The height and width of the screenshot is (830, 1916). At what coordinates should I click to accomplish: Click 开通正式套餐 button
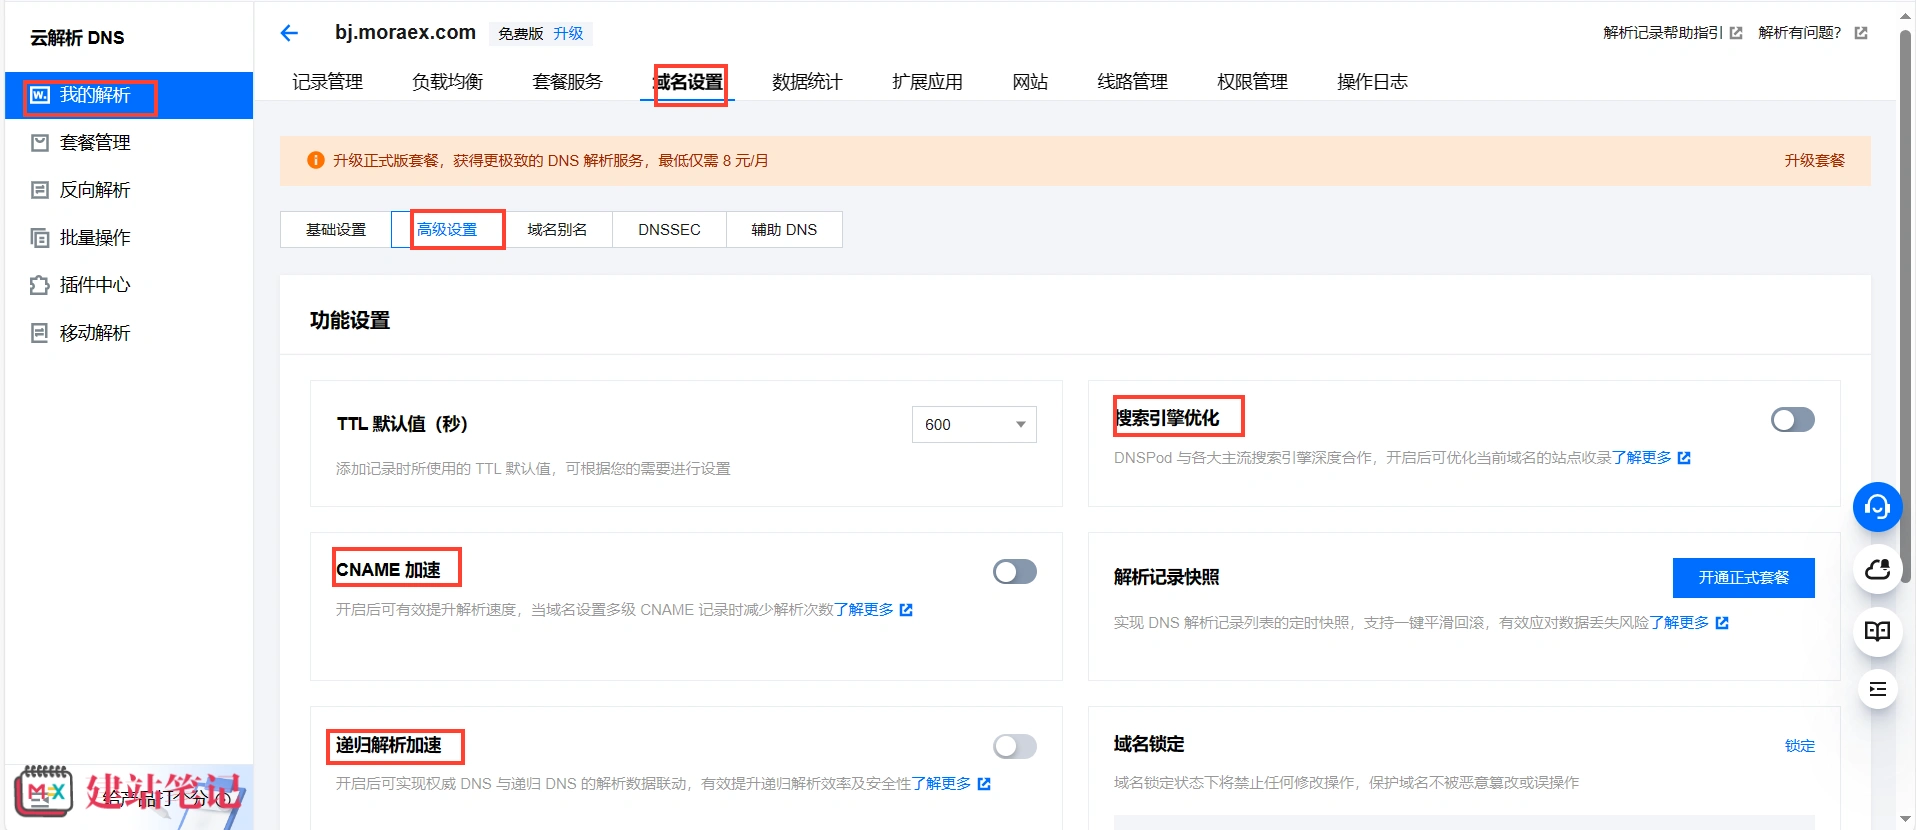pos(1743,578)
